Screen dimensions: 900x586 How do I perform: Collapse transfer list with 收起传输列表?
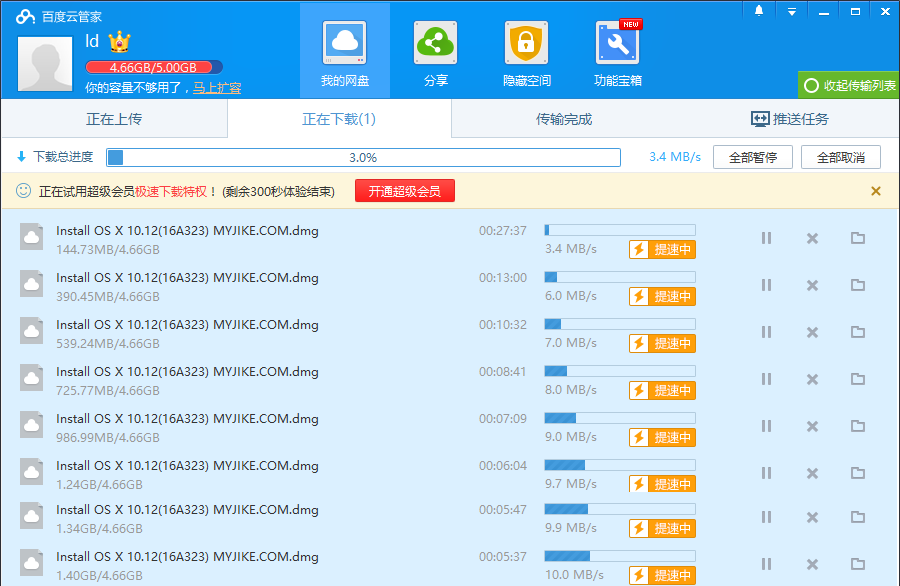pos(849,86)
